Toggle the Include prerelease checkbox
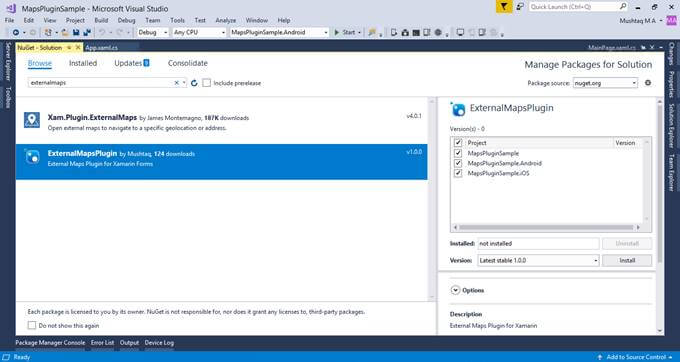The height and width of the screenshot is (362, 680). [207, 83]
